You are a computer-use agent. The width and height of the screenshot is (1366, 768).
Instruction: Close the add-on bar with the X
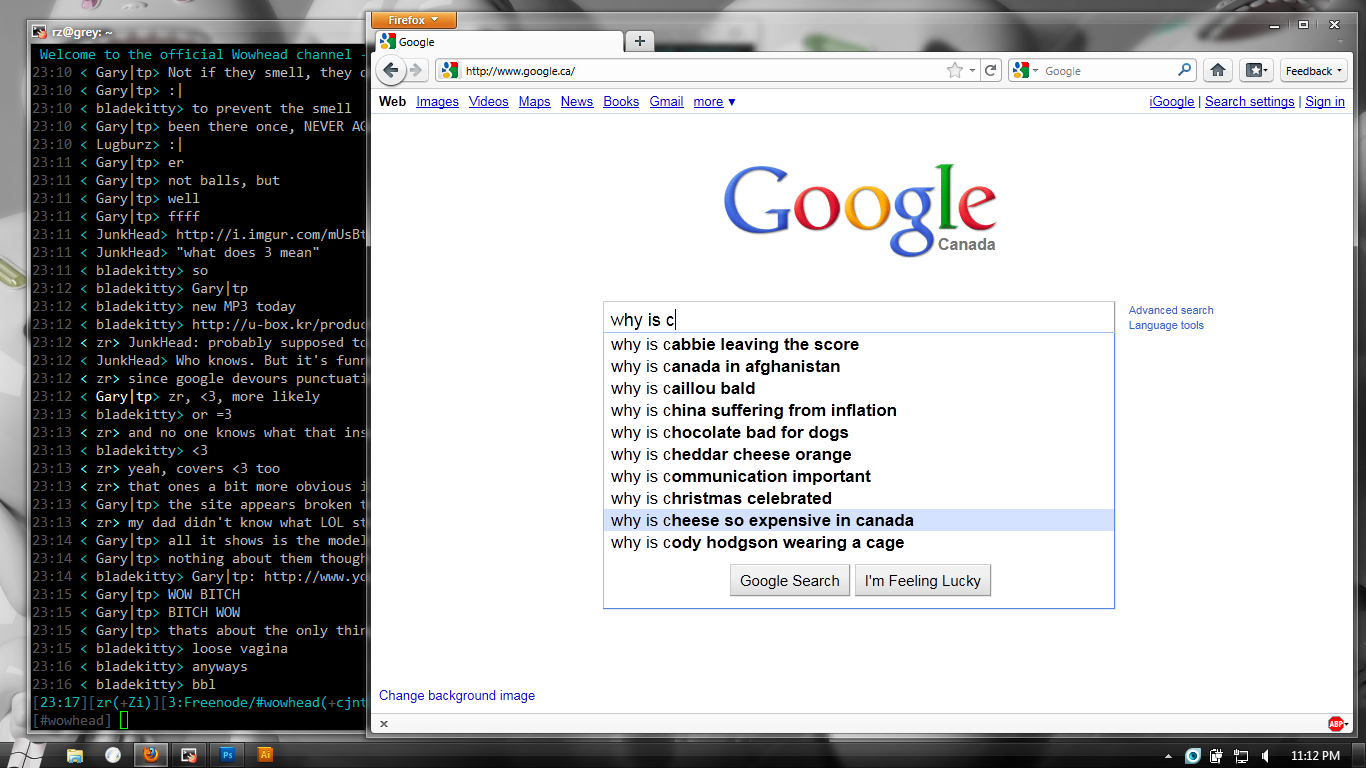point(384,724)
